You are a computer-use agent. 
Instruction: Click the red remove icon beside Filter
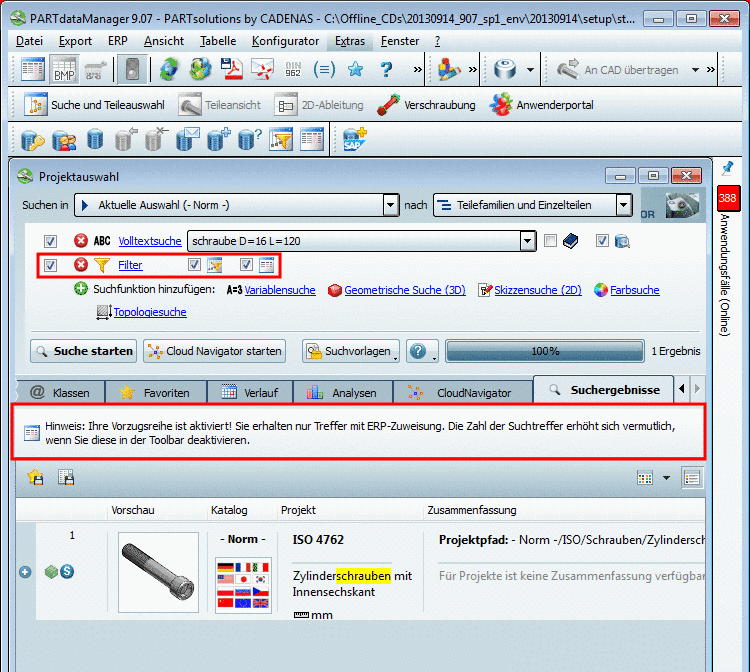point(81,264)
